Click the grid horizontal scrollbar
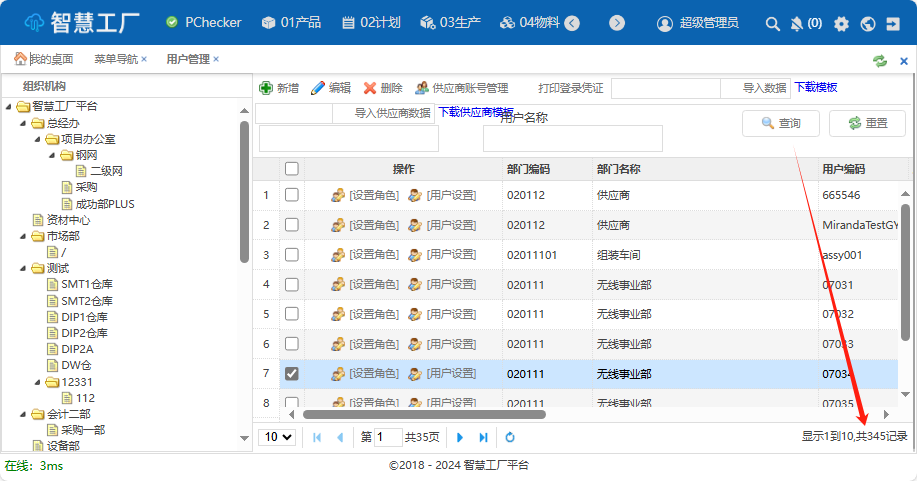Image resolution: width=917 pixels, height=481 pixels. [x=424, y=413]
